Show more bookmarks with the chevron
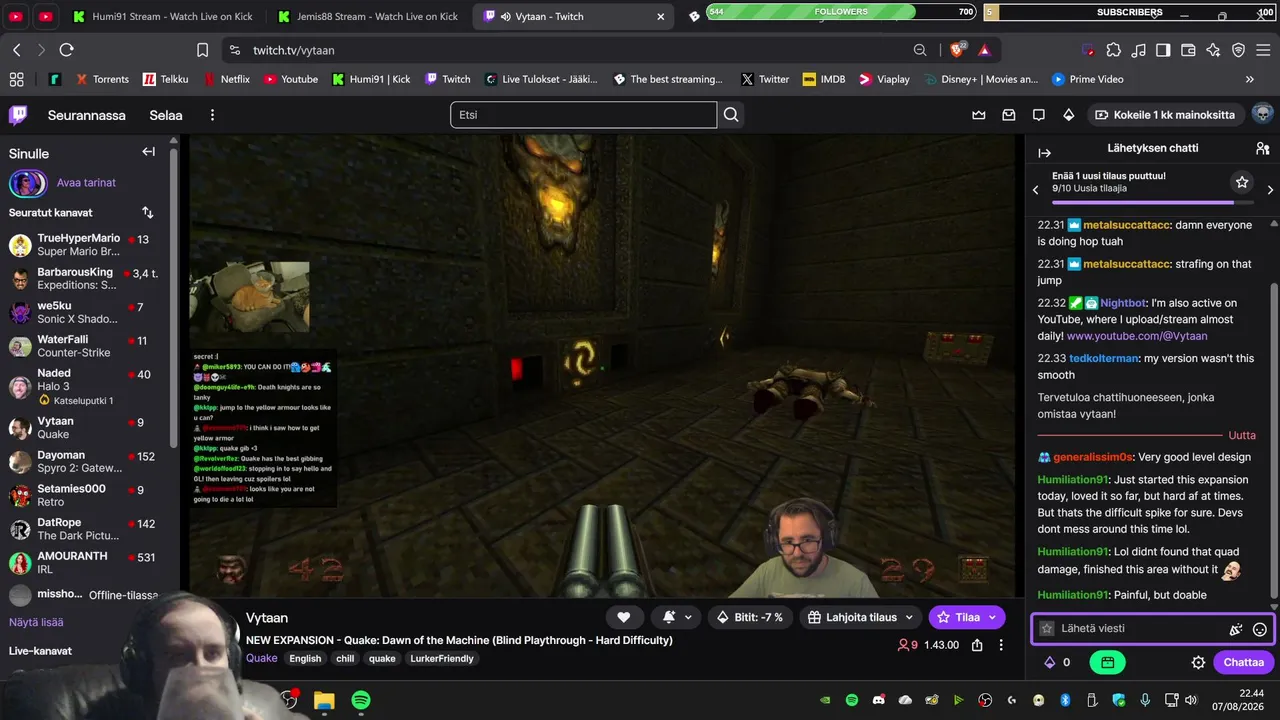Image resolution: width=1280 pixels, height=720 pixels. coord(1249,79)
